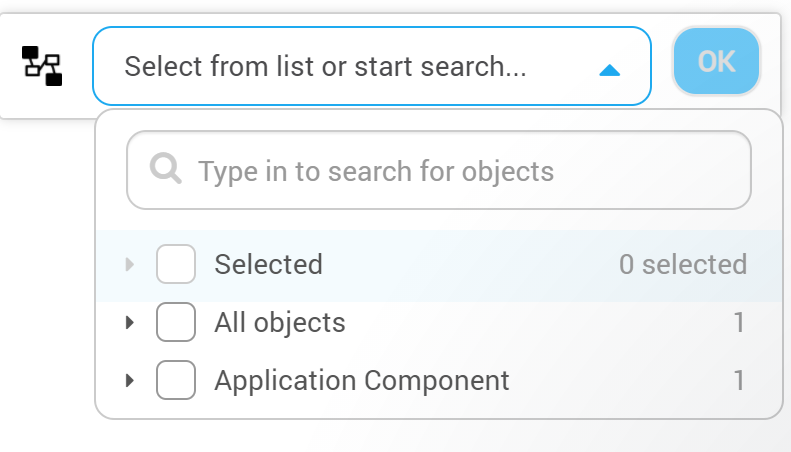Image resolution: width=791 pixels, height=452 pixels.
Task: Expand the Application Component tree node
Action: (x=130, y=380)
